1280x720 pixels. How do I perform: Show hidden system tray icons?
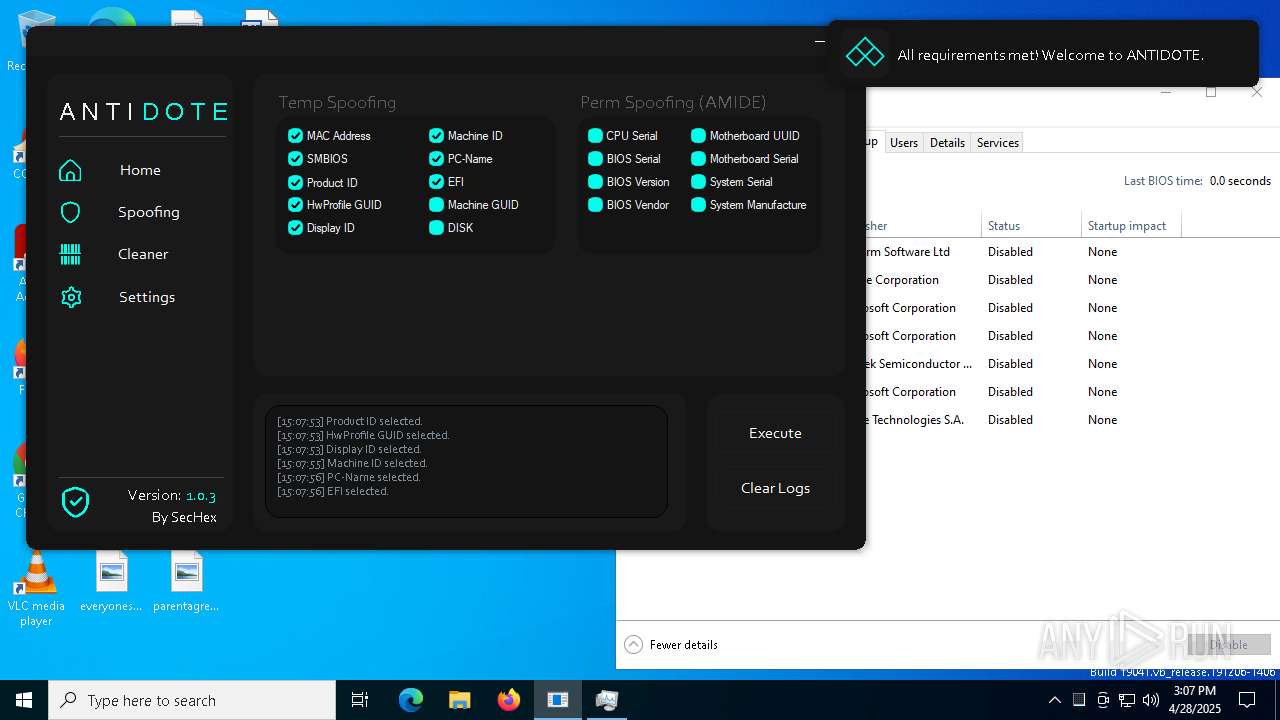pyautogui.click(x=1054, y=700)
